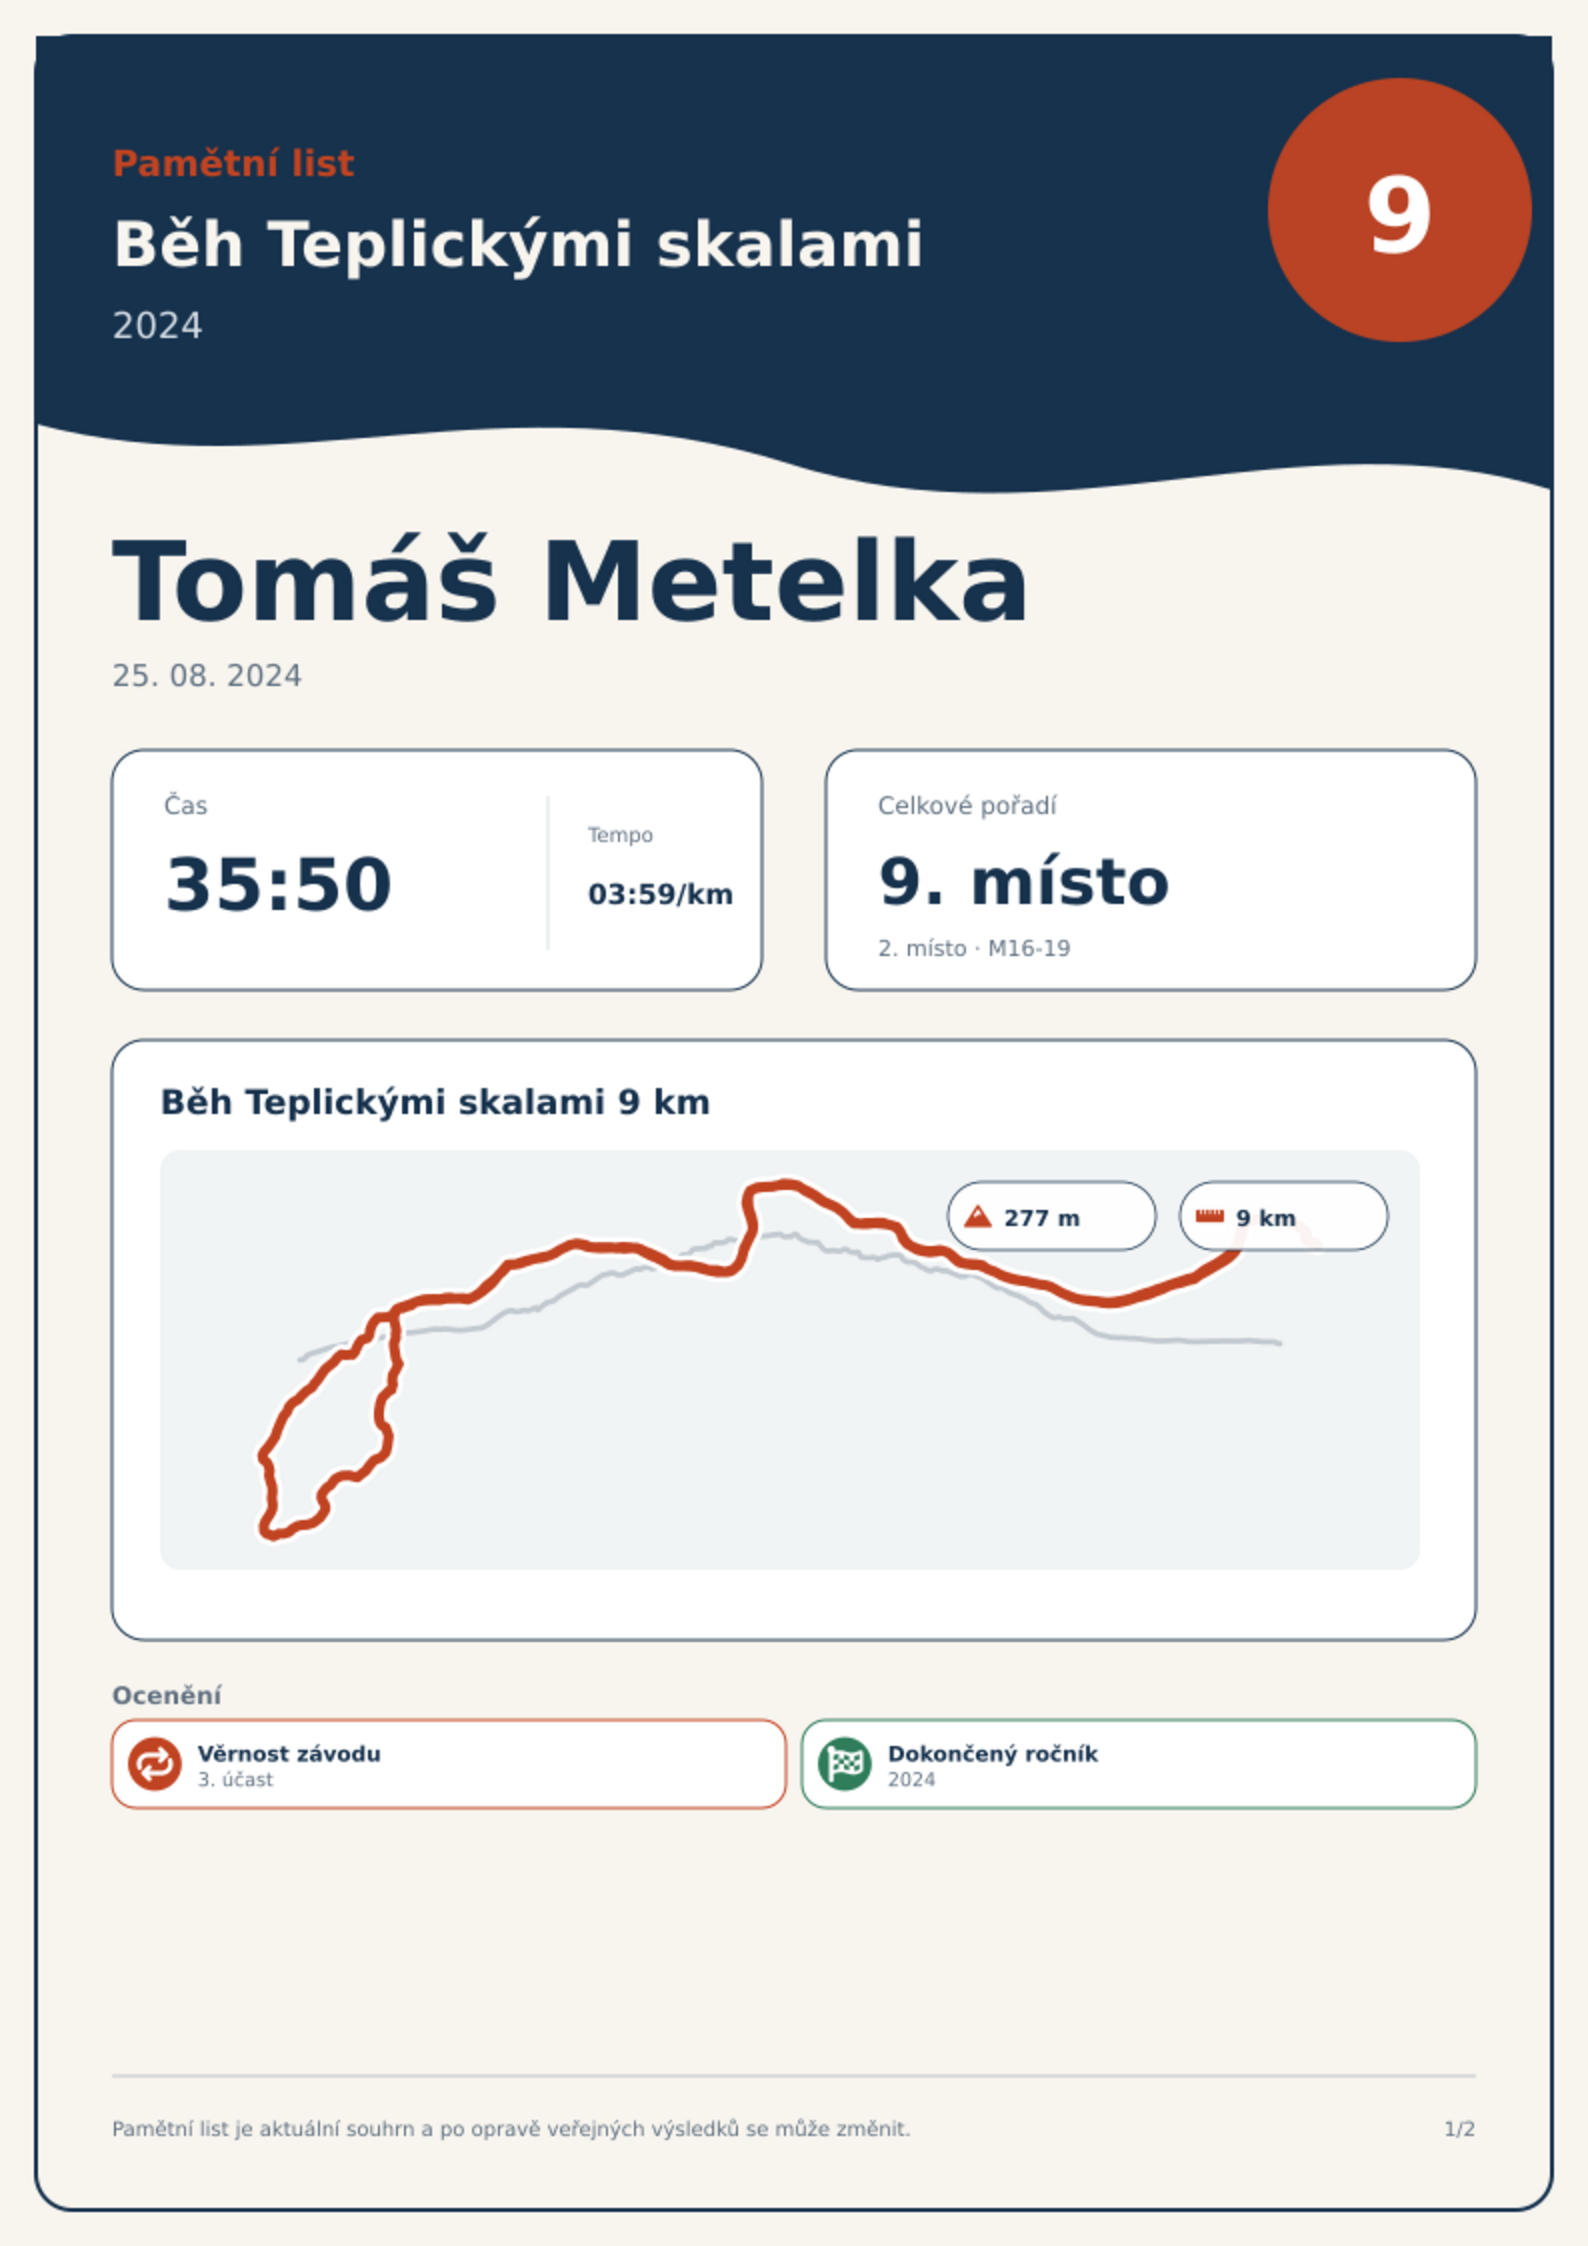1588x2246 pixels.
Task: Open the Dokončený ročník award card
Action: [1139, 1764]
